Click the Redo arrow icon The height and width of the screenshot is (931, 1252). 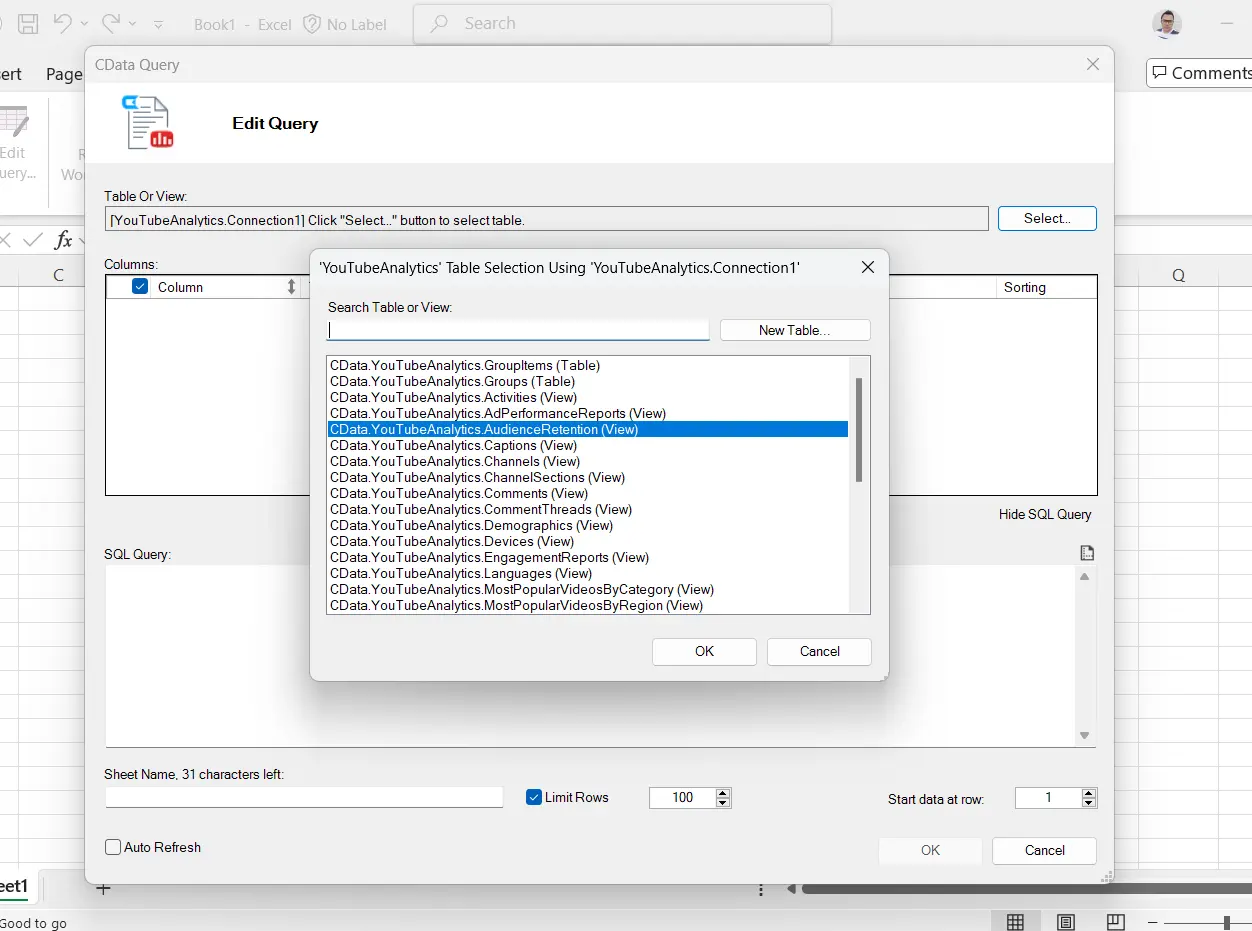[x=112, y=24]
